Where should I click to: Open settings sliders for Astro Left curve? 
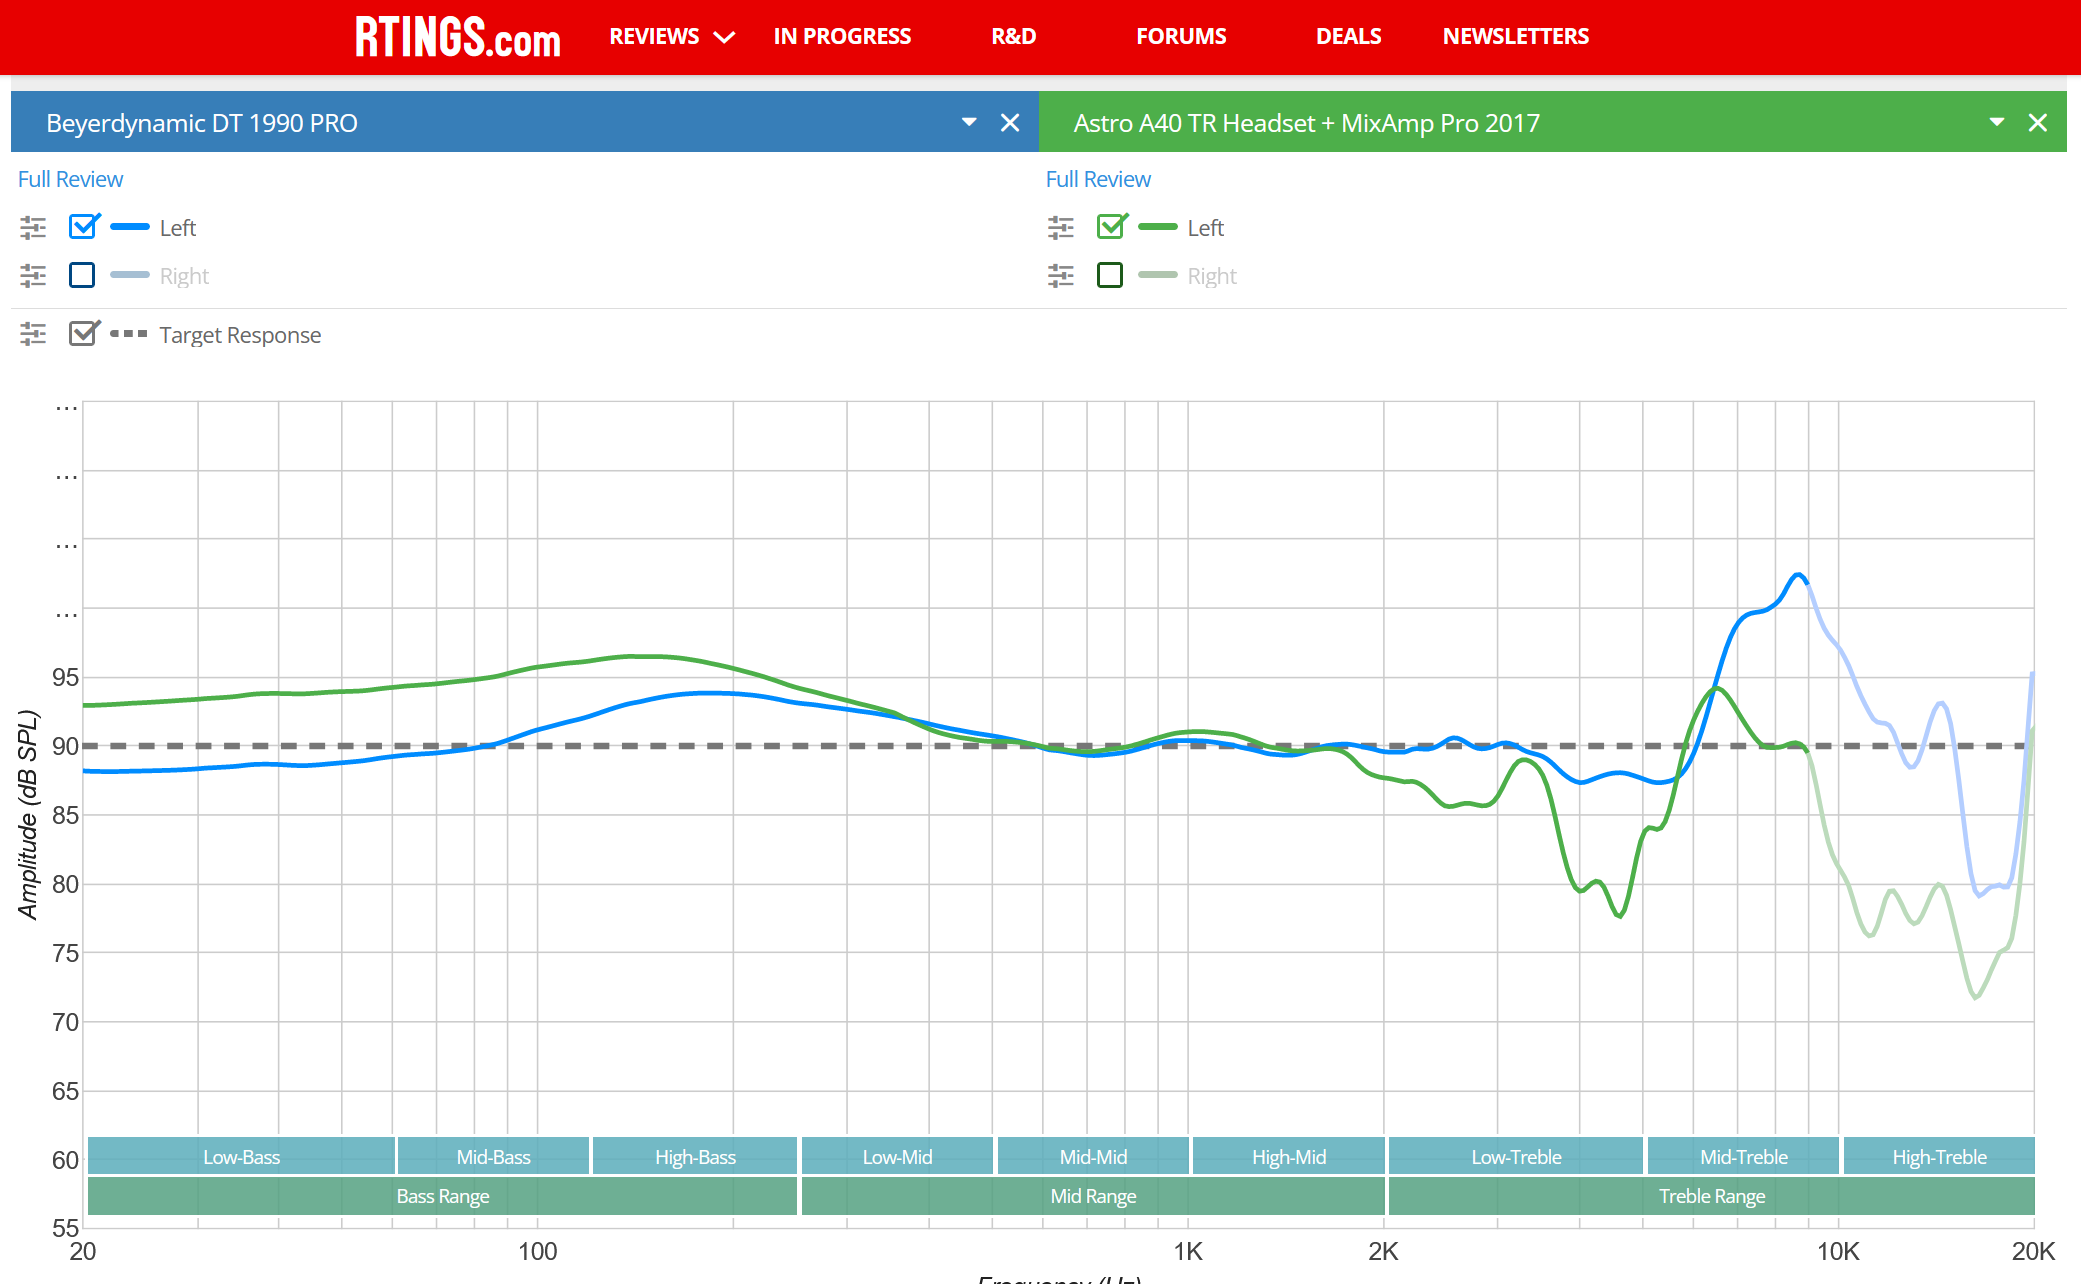pos(1061,228)
